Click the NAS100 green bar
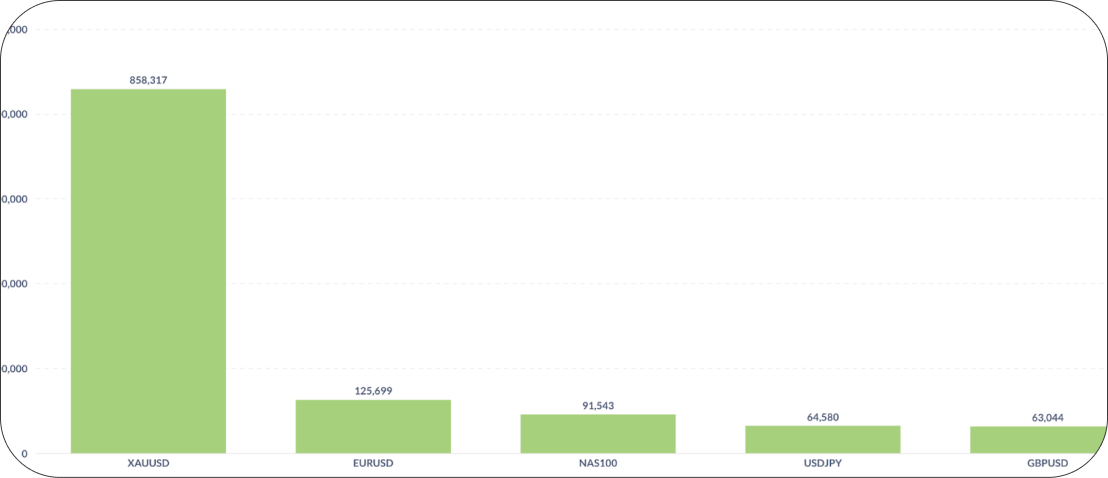The width and height of the screenshot is (1108, 478). [x=598, y=433]
